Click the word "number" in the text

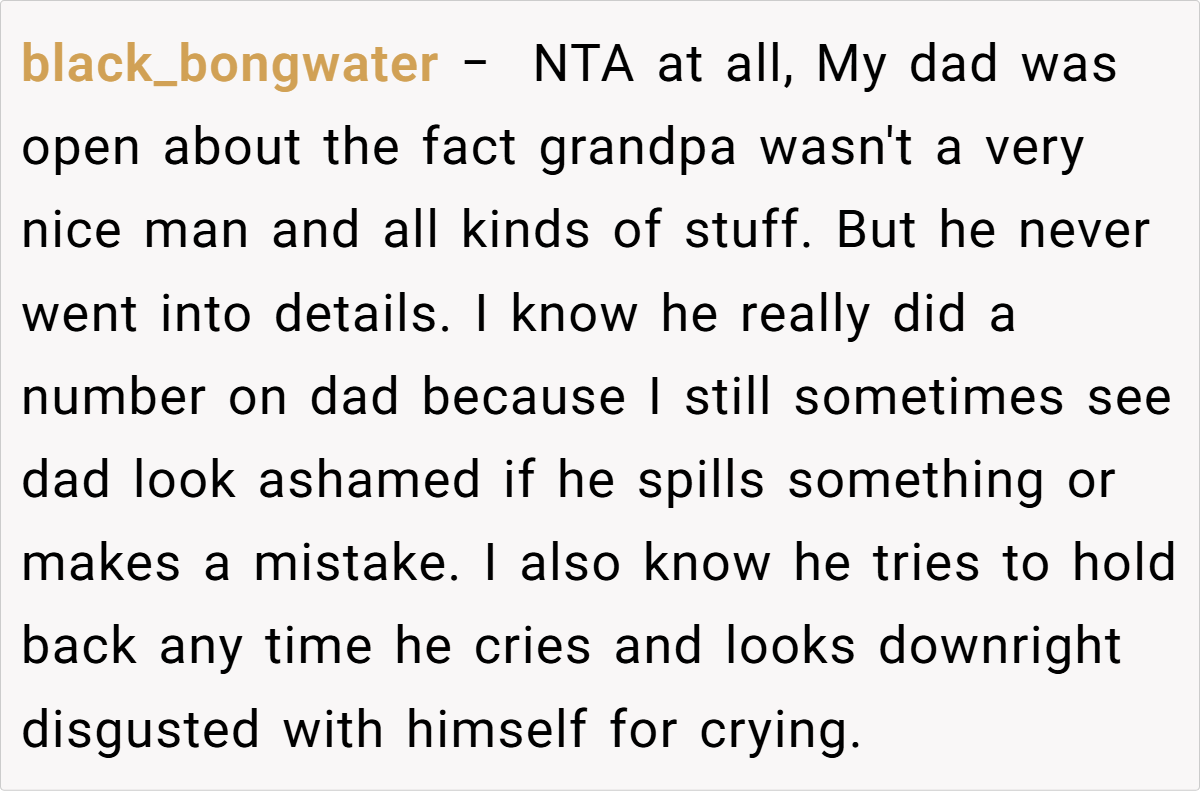[114, 398]
